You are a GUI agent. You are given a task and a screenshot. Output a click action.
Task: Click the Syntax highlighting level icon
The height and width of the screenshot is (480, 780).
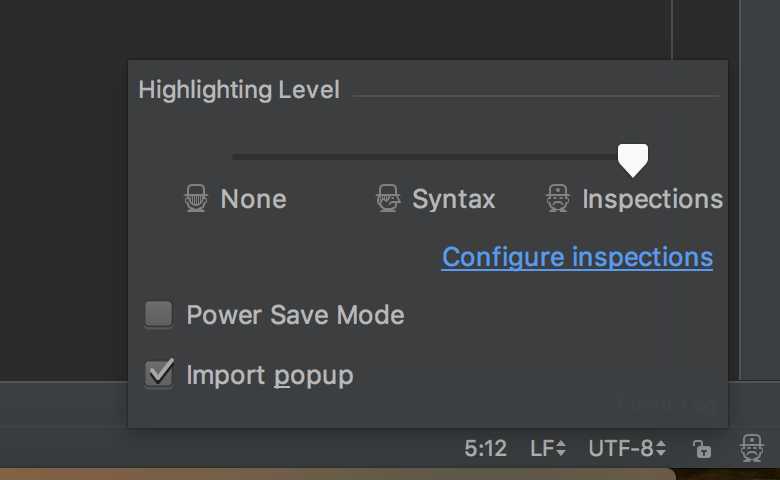point(388,198)
